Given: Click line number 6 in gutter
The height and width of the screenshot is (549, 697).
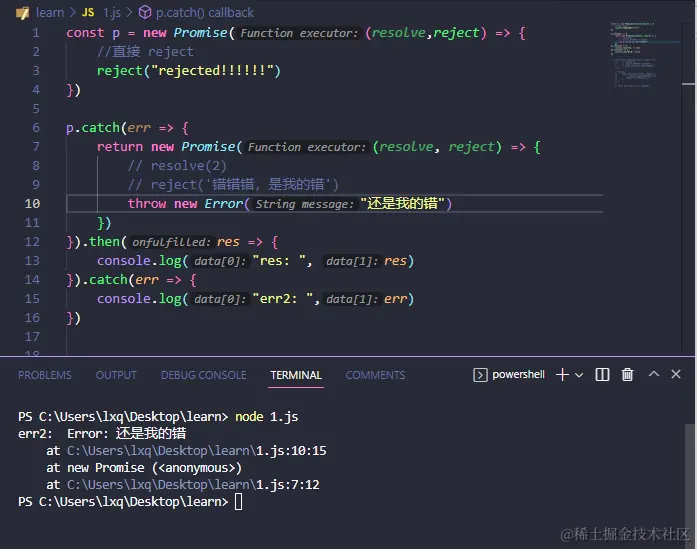Looking at the screenshot, I should click(36, 128).
